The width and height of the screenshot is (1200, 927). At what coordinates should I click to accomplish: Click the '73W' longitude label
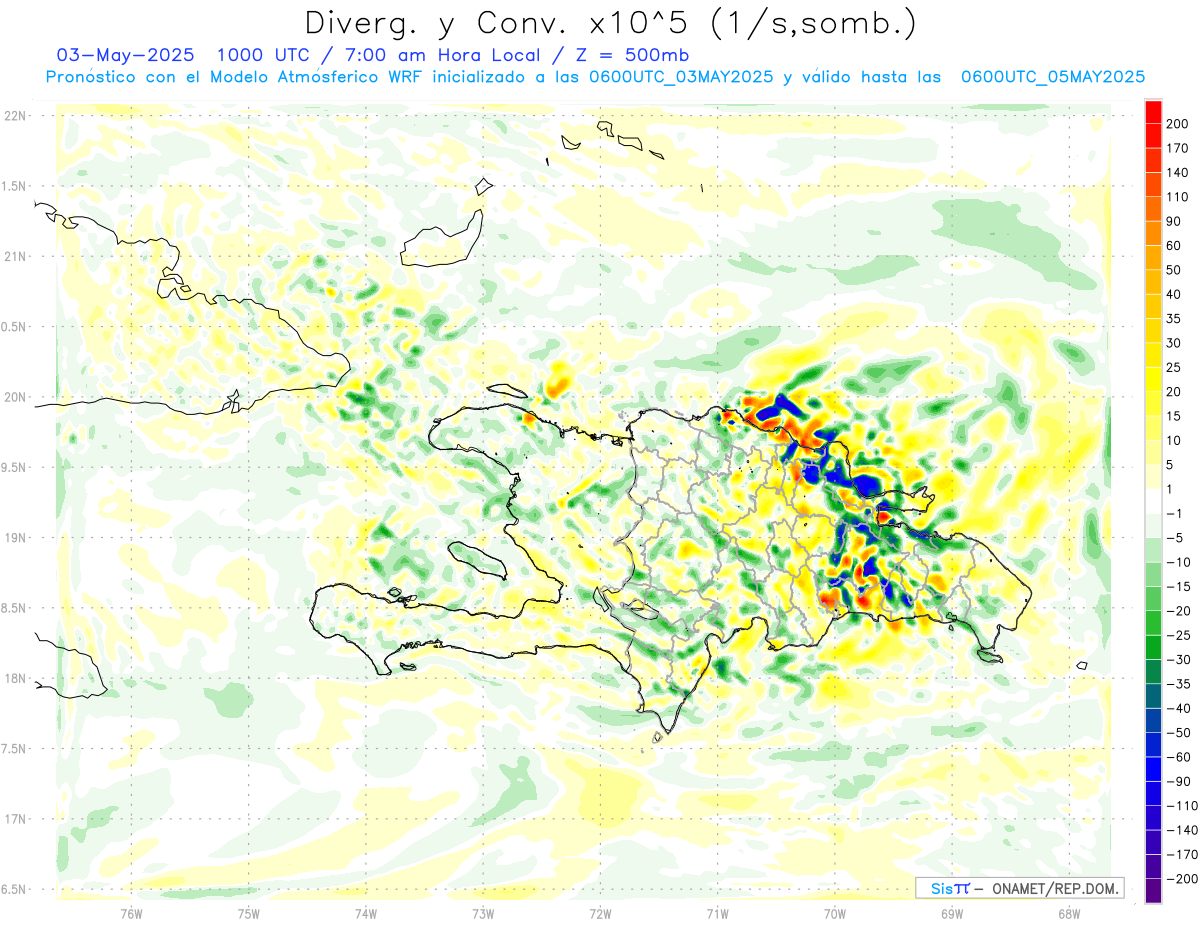point(483,914)
